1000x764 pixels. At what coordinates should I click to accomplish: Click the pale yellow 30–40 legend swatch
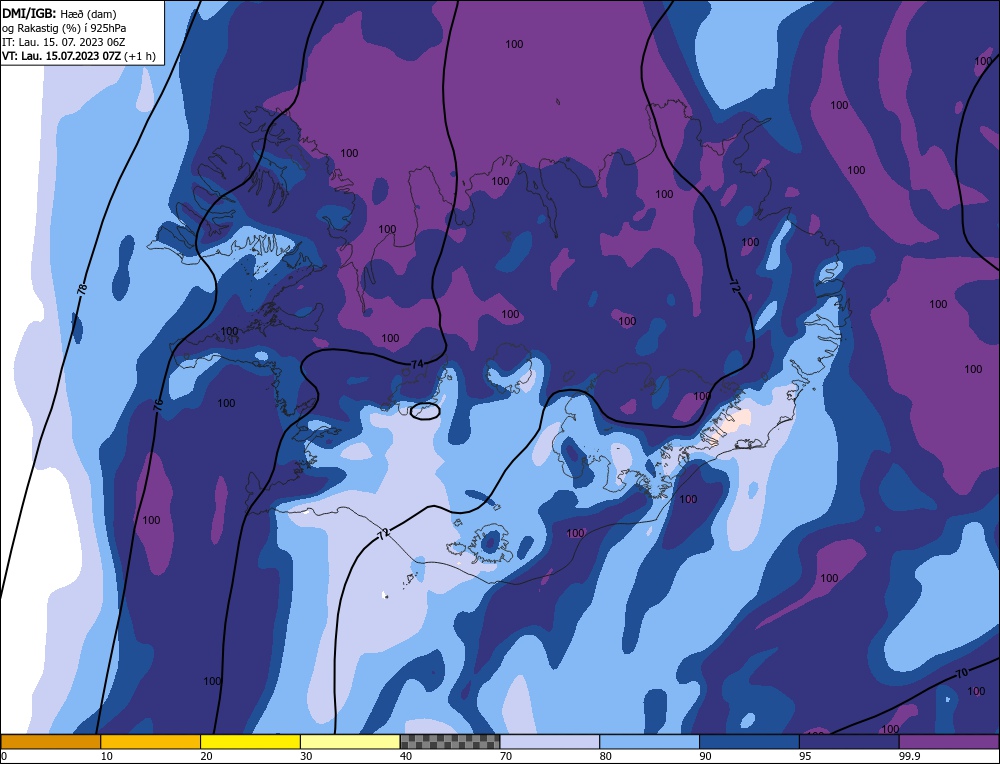pyautogui.click(x=350, y=742)
